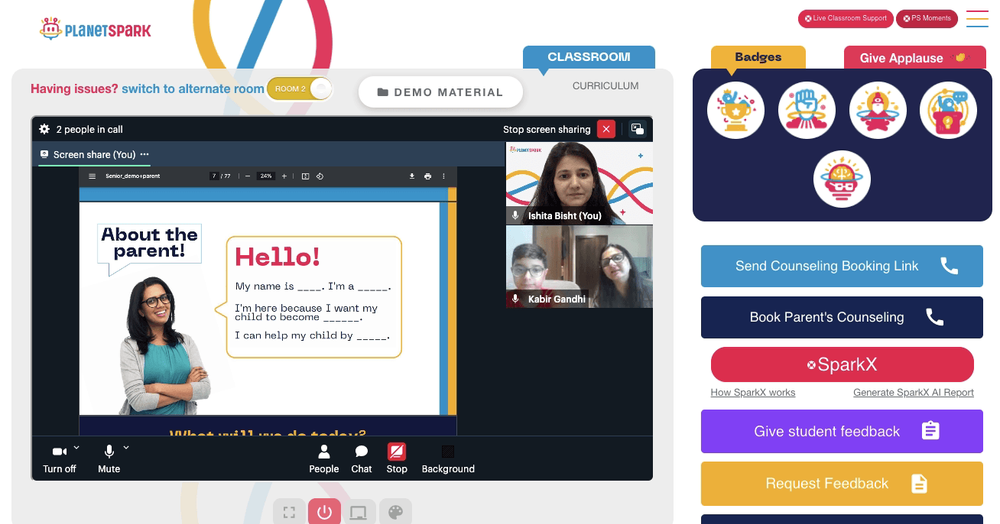This screenshot has height=524, width=1000.
Task: Open Generate SparkX AI Report link
Action: [913, 393]
